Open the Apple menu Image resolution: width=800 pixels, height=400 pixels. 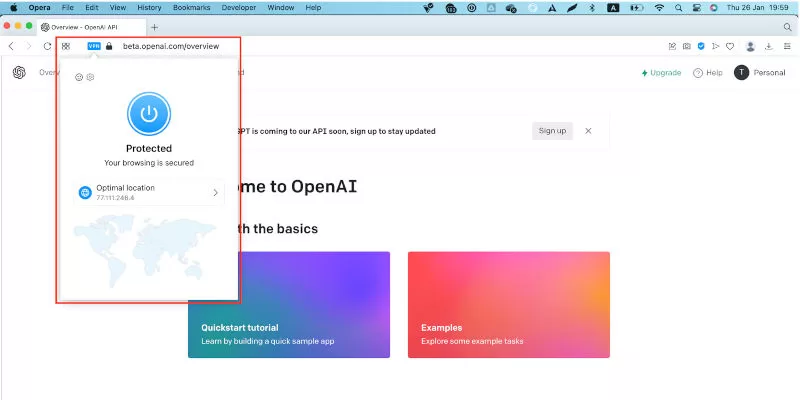click(13, 8)
